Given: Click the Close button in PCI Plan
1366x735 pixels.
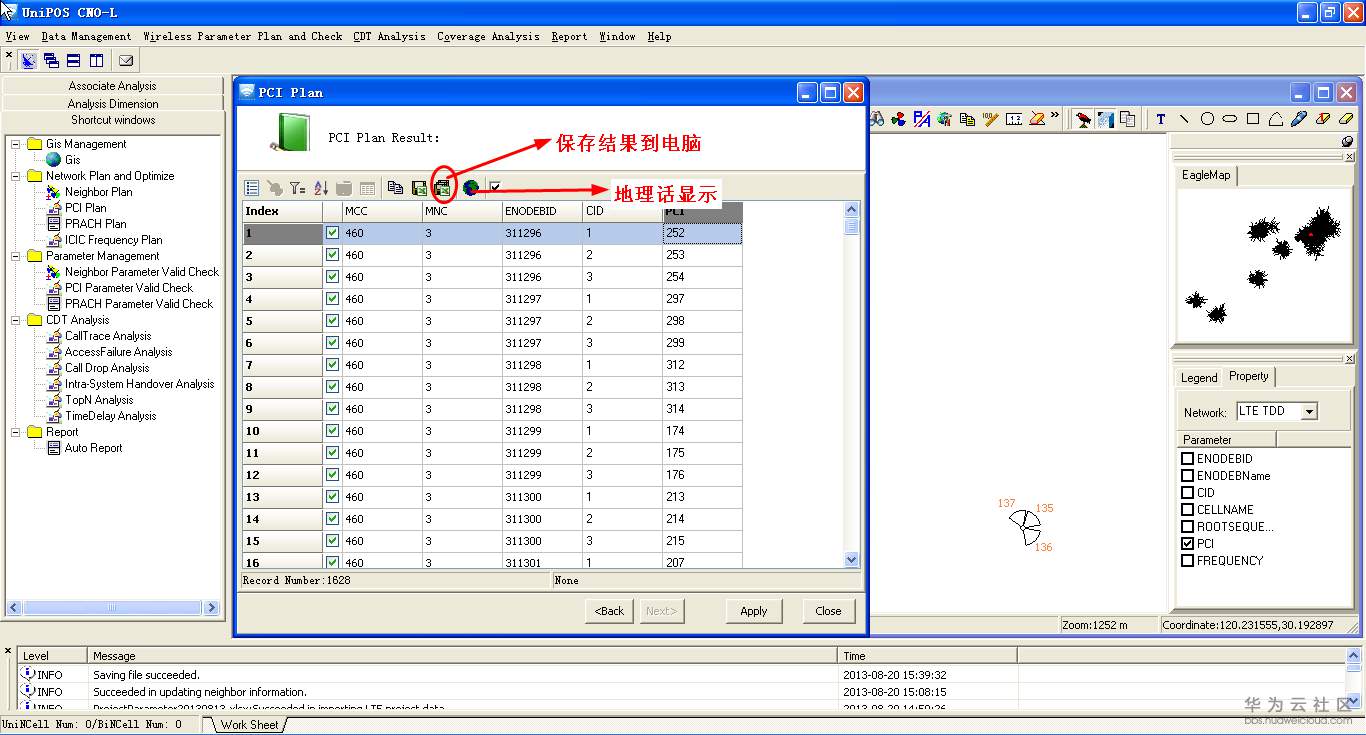Looking at the screenshot, I should tap(828, 611).
